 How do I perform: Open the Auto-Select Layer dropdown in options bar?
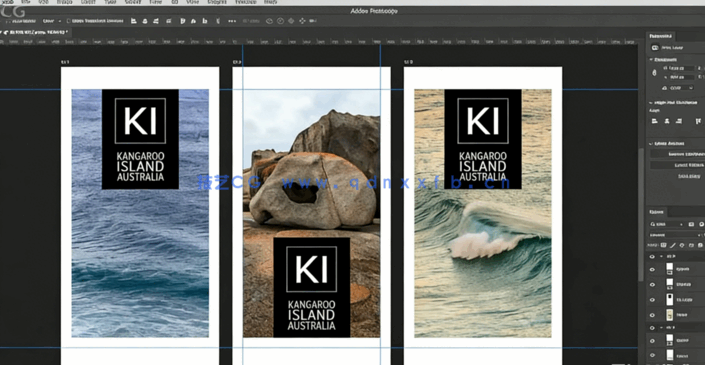pos(52,21)
